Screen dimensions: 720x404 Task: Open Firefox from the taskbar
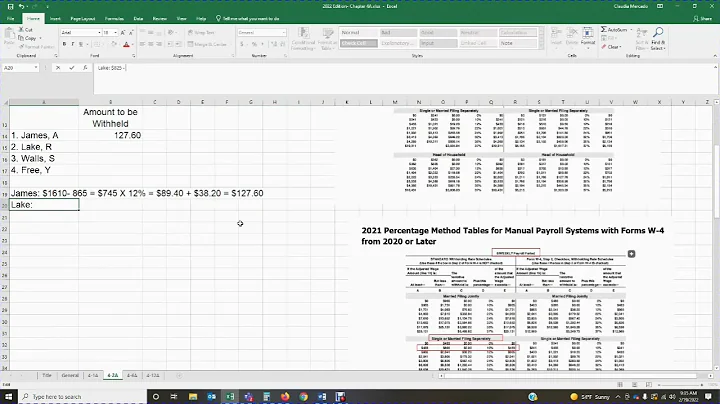click(285, 397)
